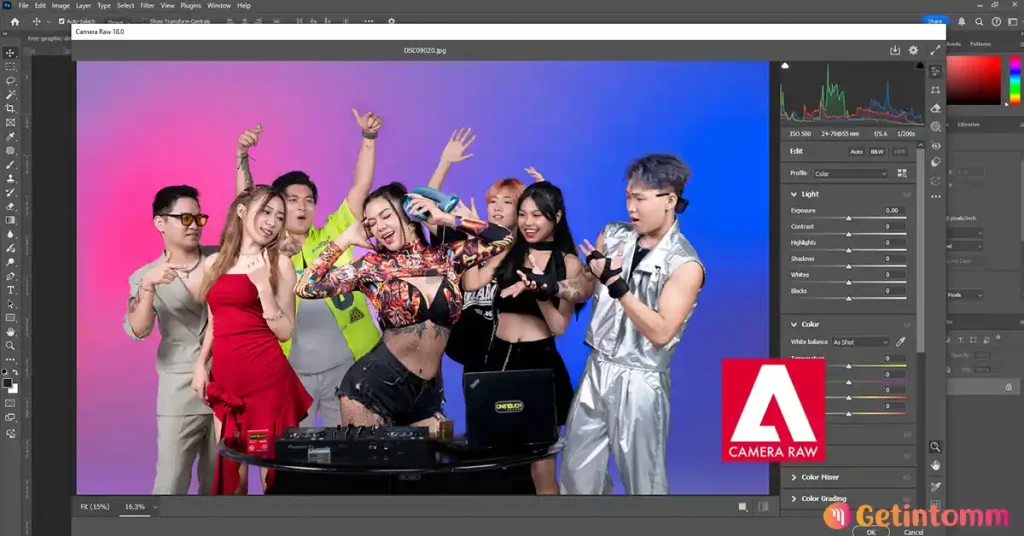Select the Horizontal Type tool

click(x=10, y=290)
